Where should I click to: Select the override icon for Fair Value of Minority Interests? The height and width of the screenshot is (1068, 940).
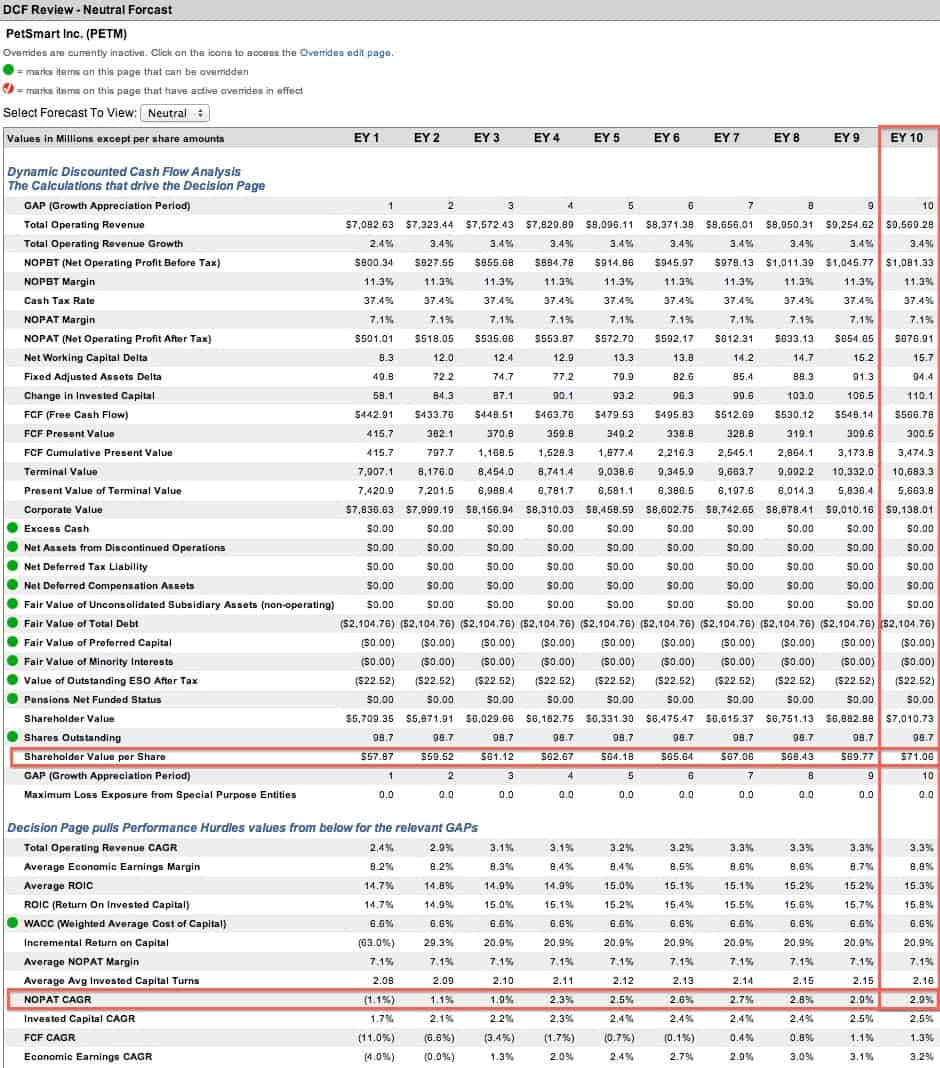[10, 661]
